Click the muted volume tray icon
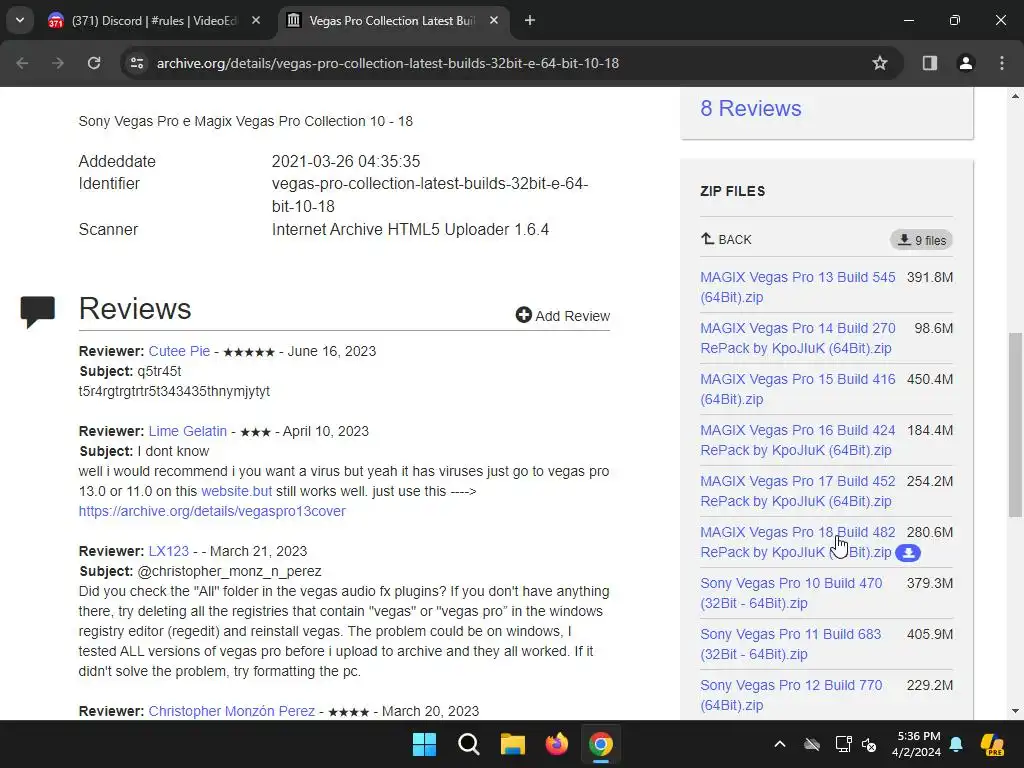The height and width of the screenshot is (768, 1024). pos(869,744)
